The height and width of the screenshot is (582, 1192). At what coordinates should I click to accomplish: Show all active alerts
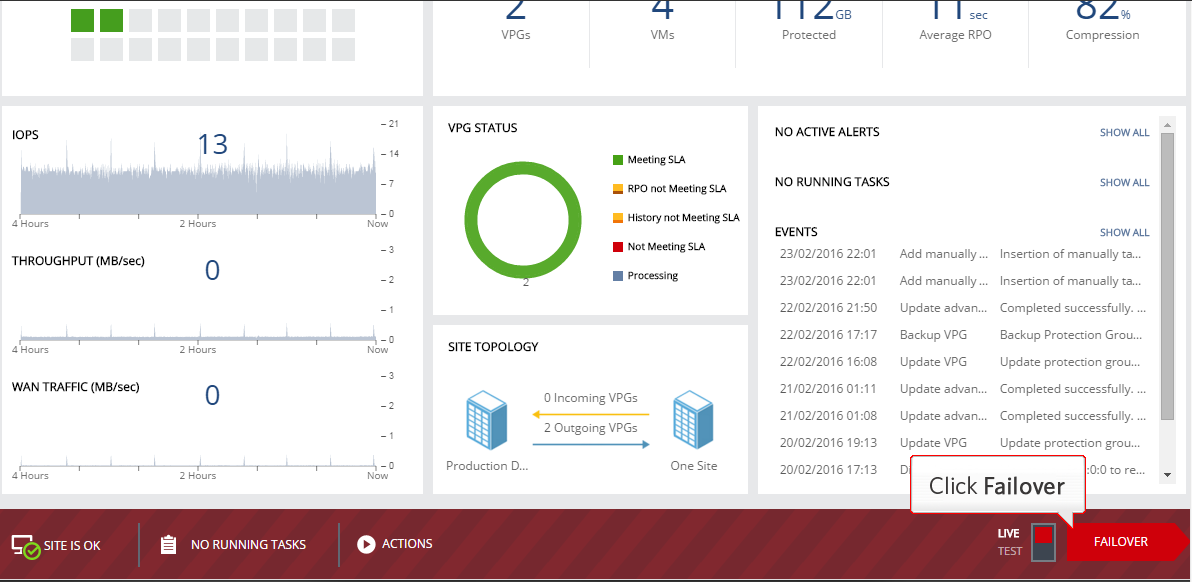(1124, 132)
